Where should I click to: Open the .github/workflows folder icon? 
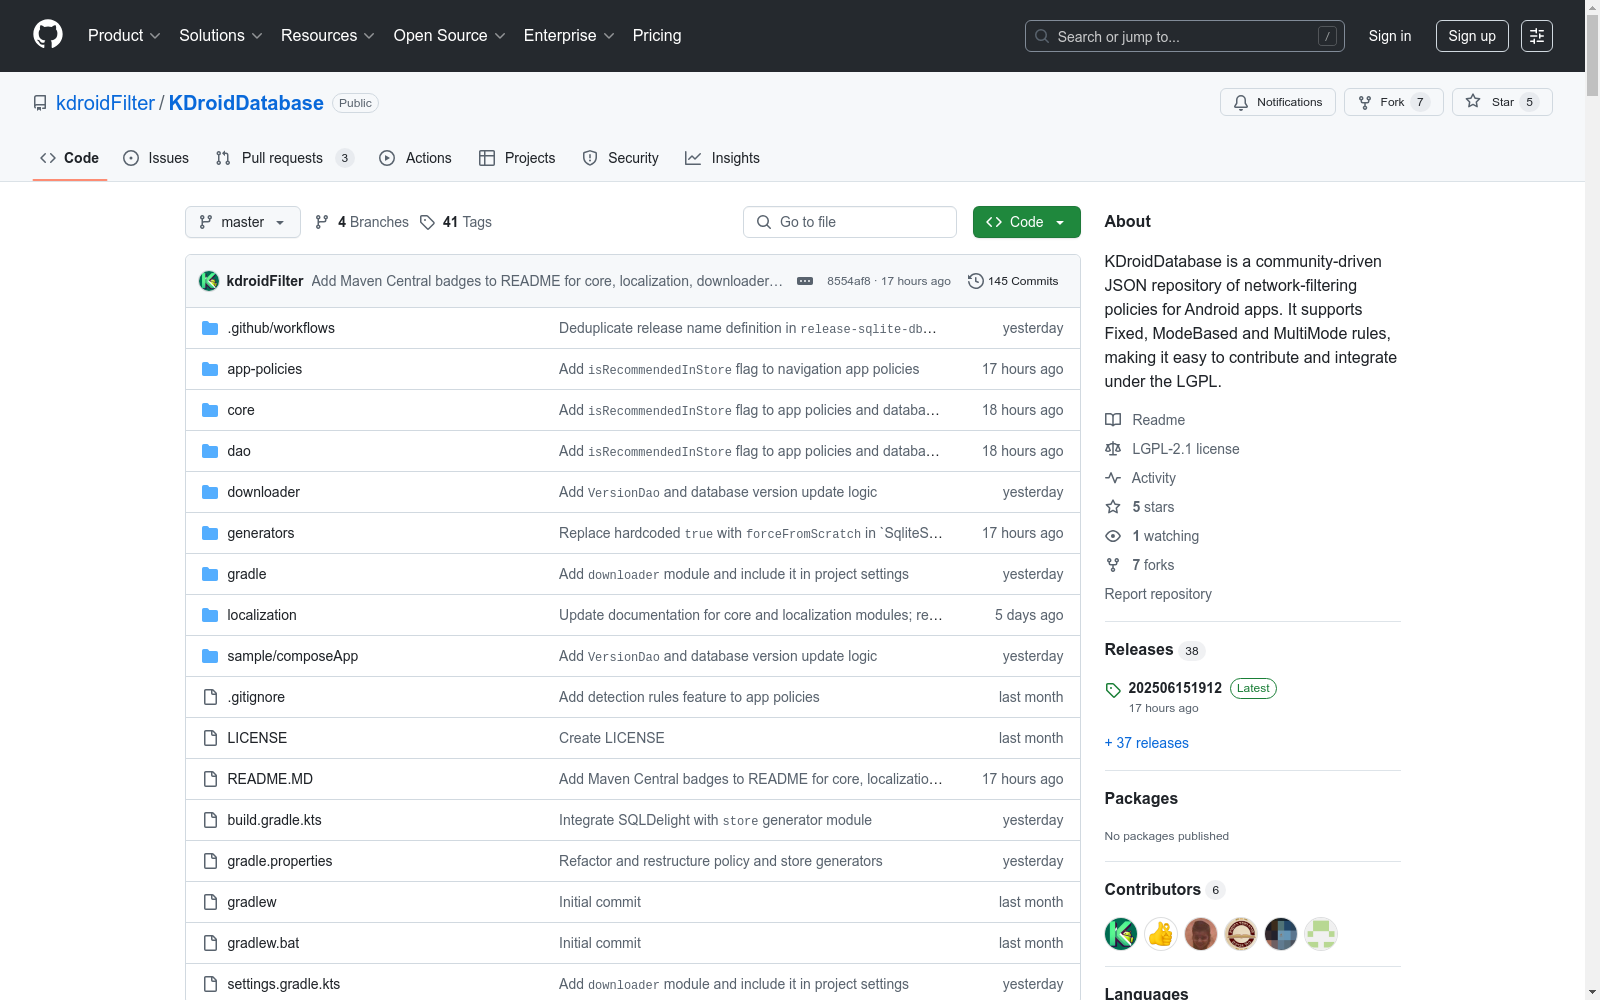pyautogui.click(x=210, y=328)
